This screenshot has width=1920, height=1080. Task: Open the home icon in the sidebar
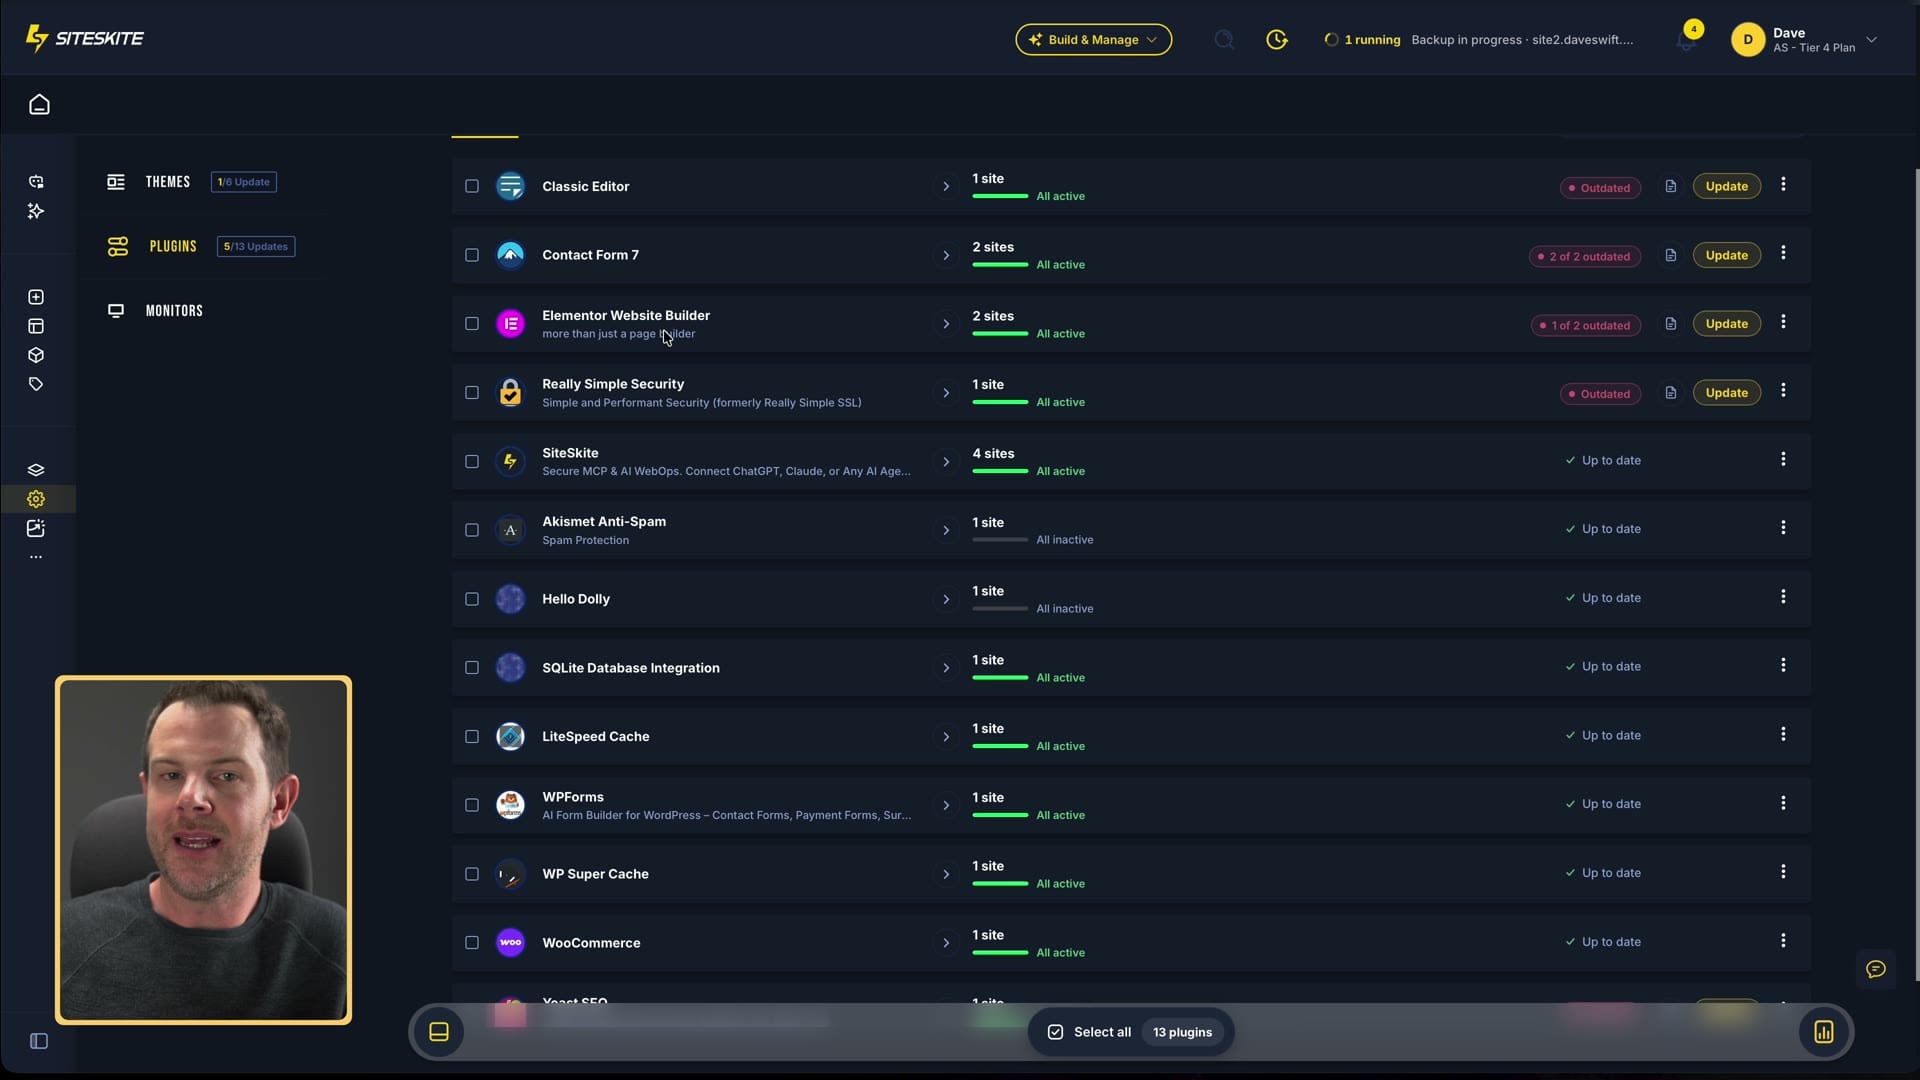39,105
